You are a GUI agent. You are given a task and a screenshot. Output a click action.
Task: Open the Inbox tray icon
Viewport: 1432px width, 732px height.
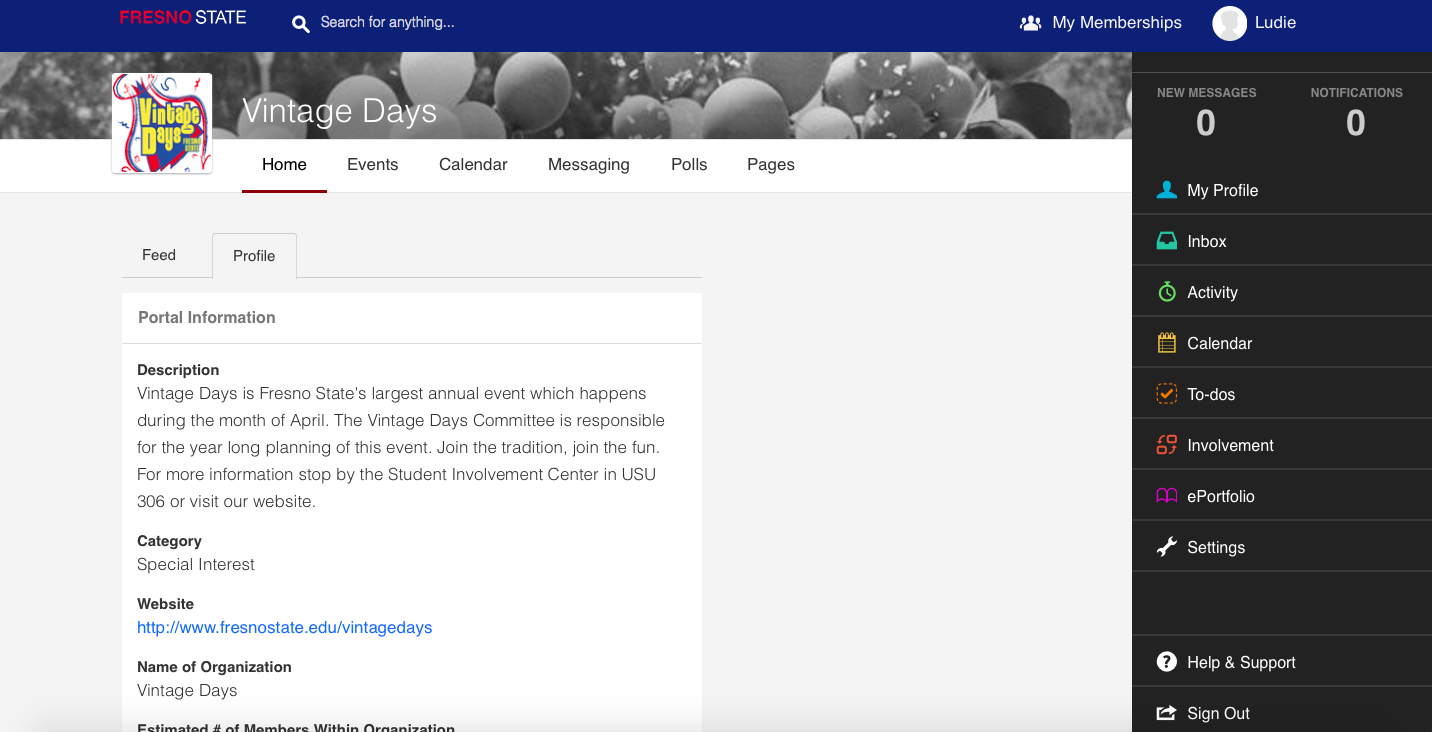[x=1166, y=241]
